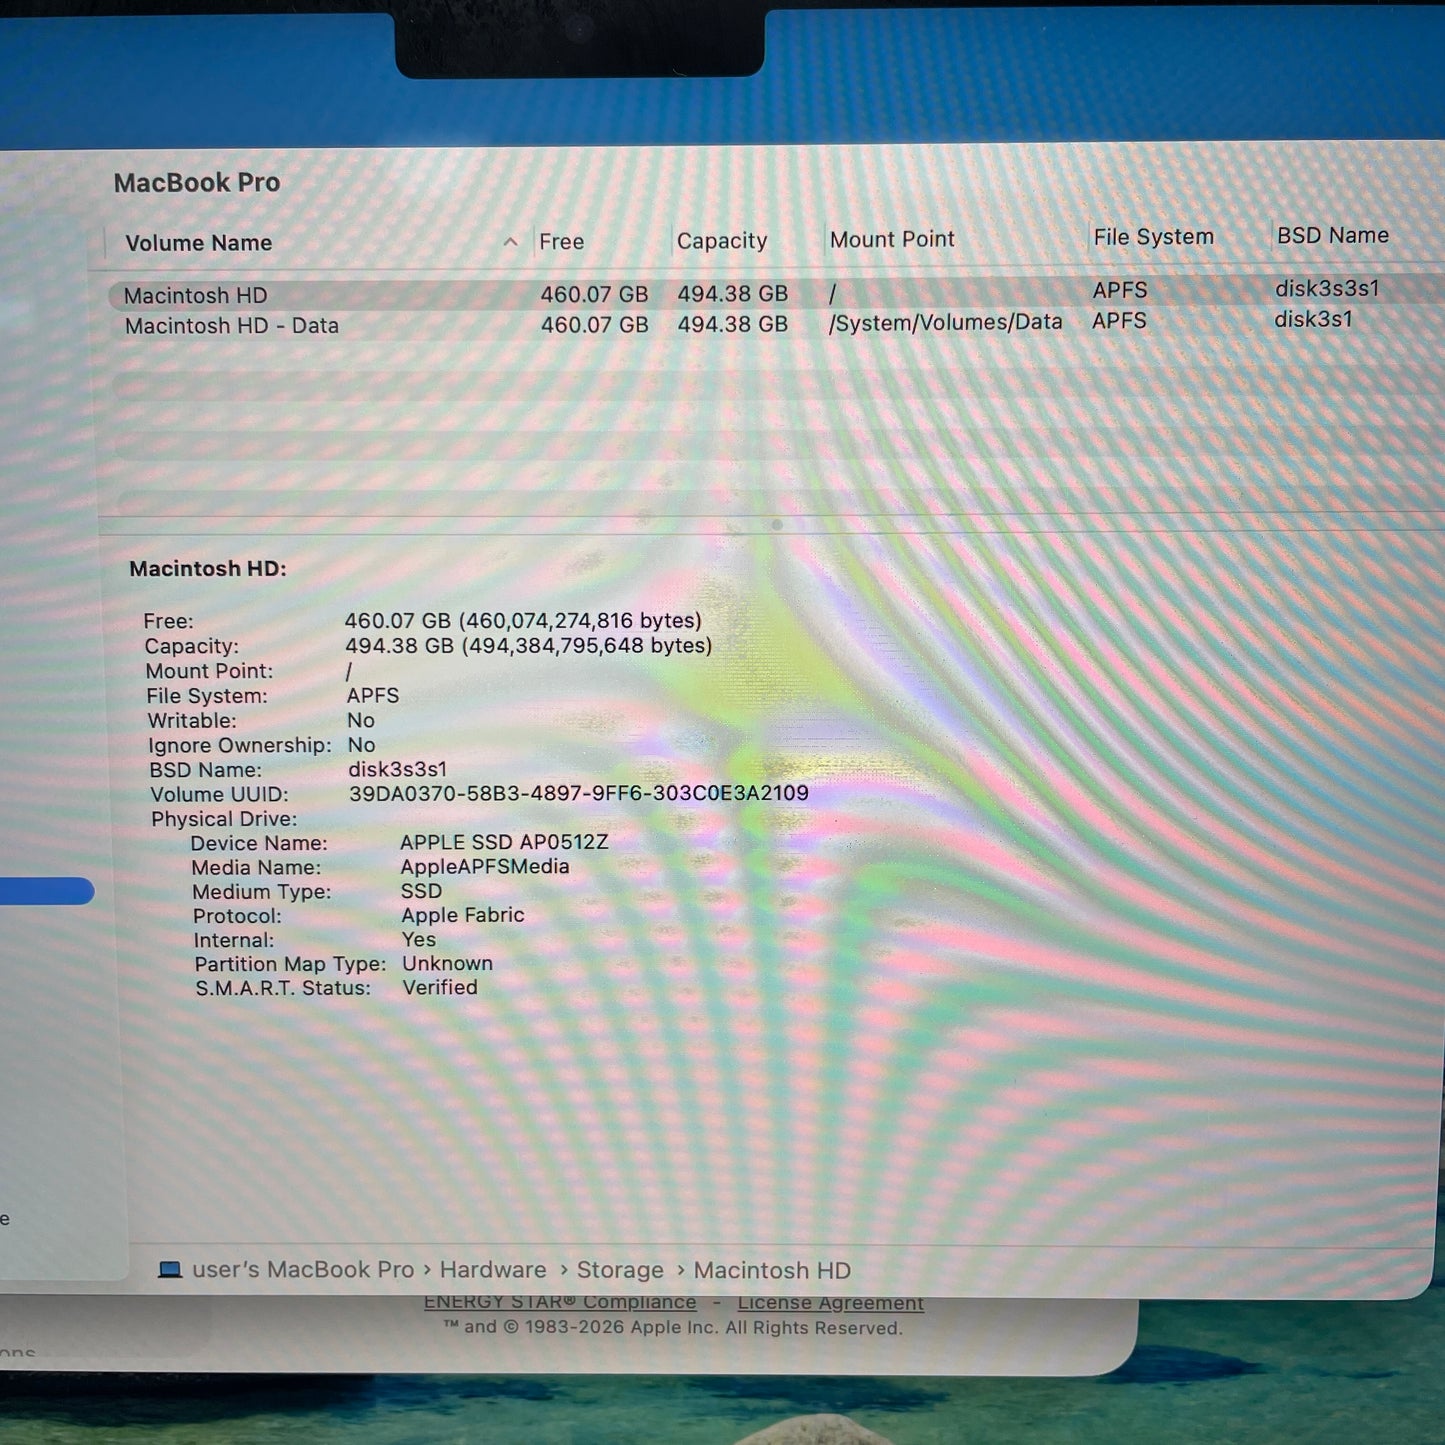Click the capacity bytes value in details
This screenshot has height=1445, width=1445.
point(529,646)
